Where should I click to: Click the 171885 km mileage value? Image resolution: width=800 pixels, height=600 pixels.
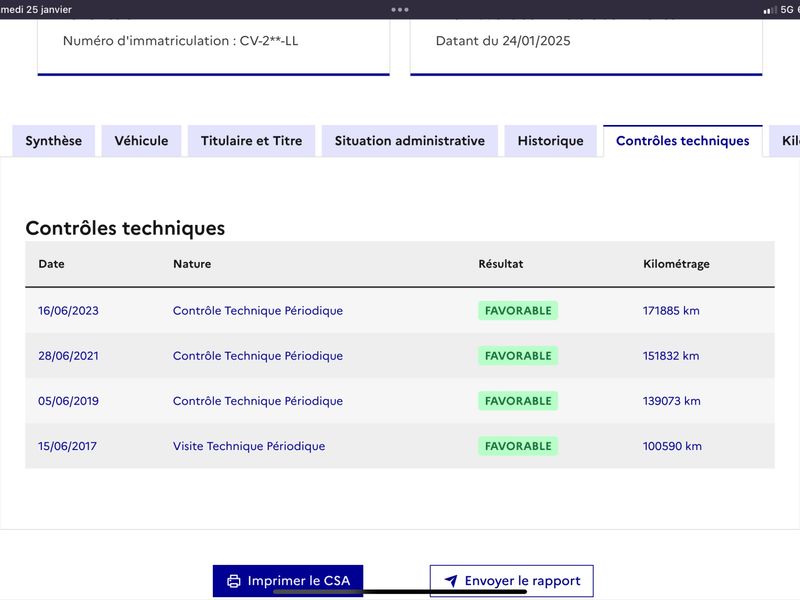(671, 311)
